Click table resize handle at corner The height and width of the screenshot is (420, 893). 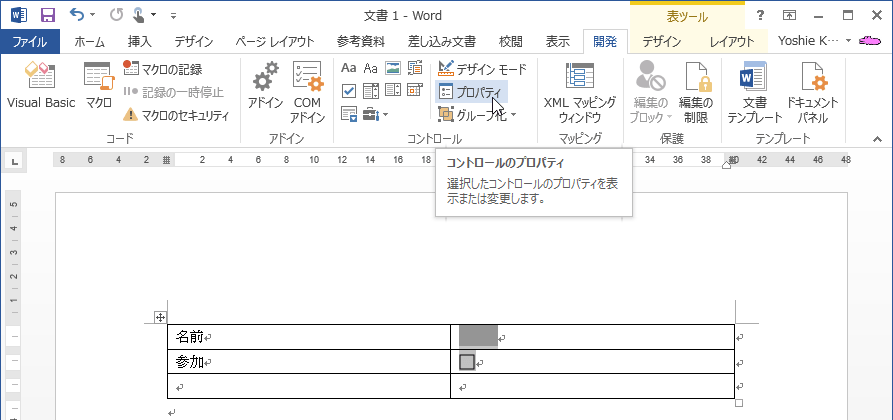click(739, 403)
